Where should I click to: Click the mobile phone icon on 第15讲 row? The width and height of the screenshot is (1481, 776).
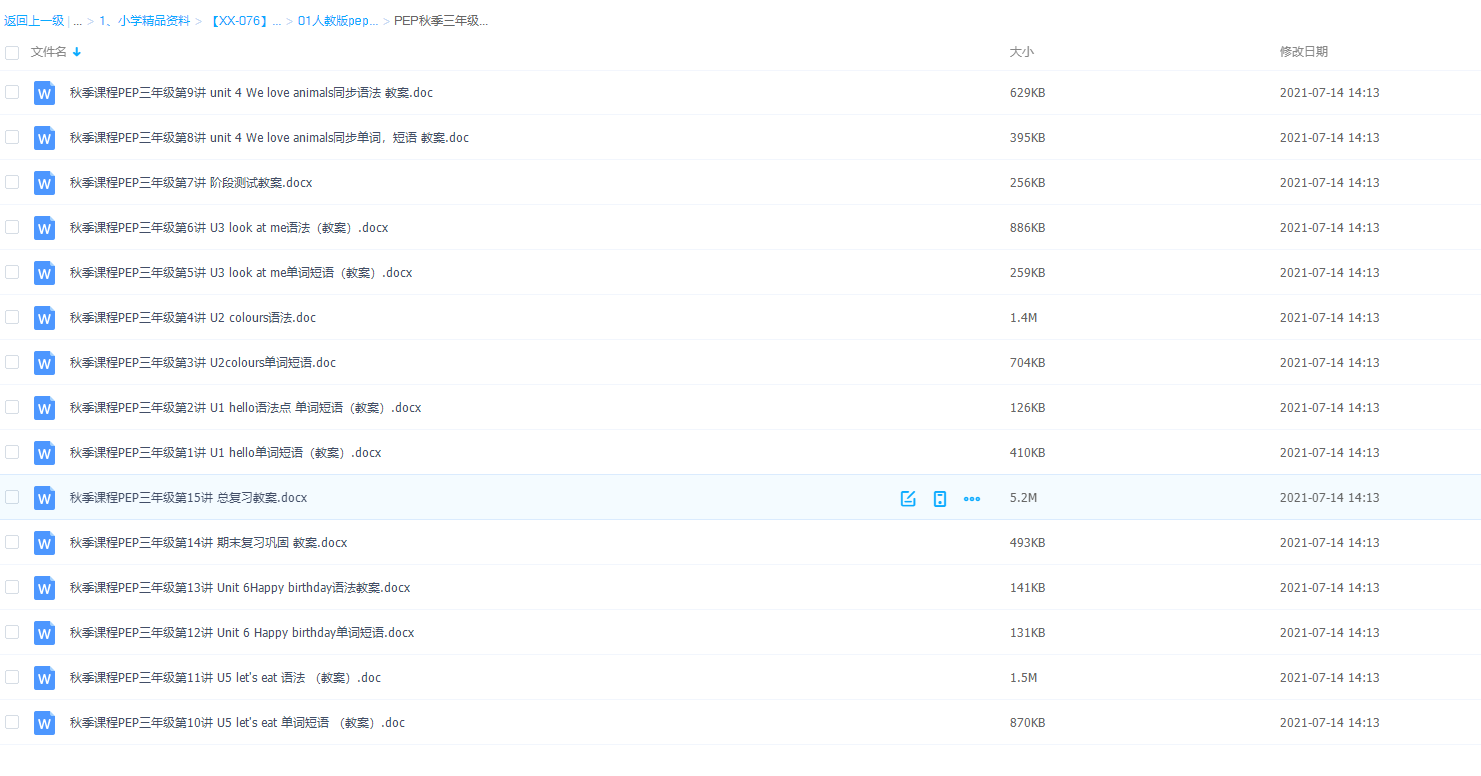(x=940, y=498)
